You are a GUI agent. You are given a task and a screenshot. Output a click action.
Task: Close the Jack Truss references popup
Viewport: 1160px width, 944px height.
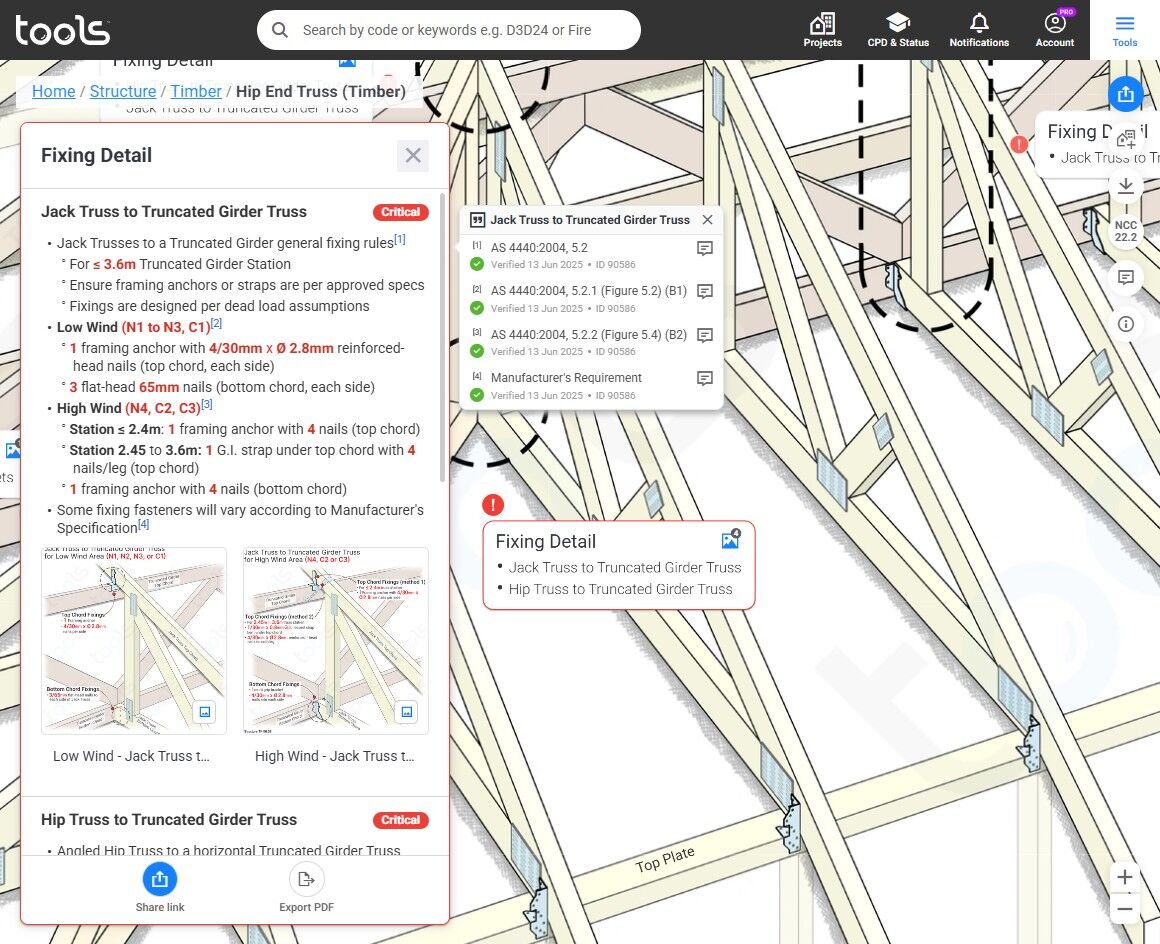(707, 220)
